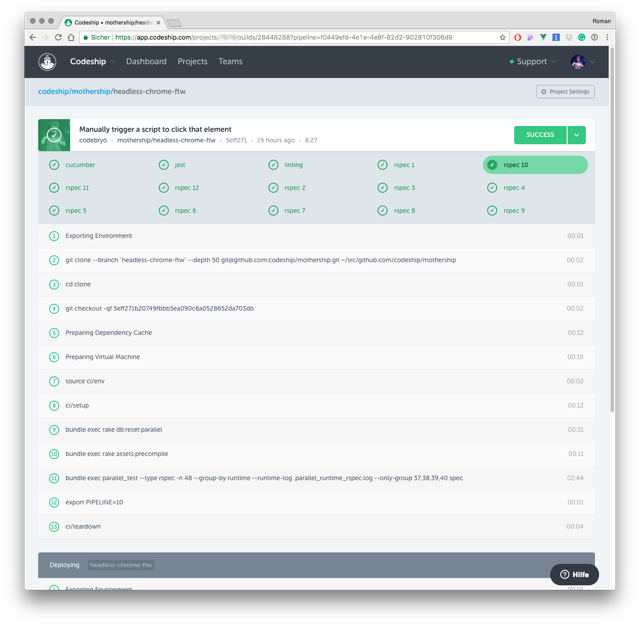Screen dimensions: 640x624
Task: Open the Support dropdown menu
Action: (533, 62)
